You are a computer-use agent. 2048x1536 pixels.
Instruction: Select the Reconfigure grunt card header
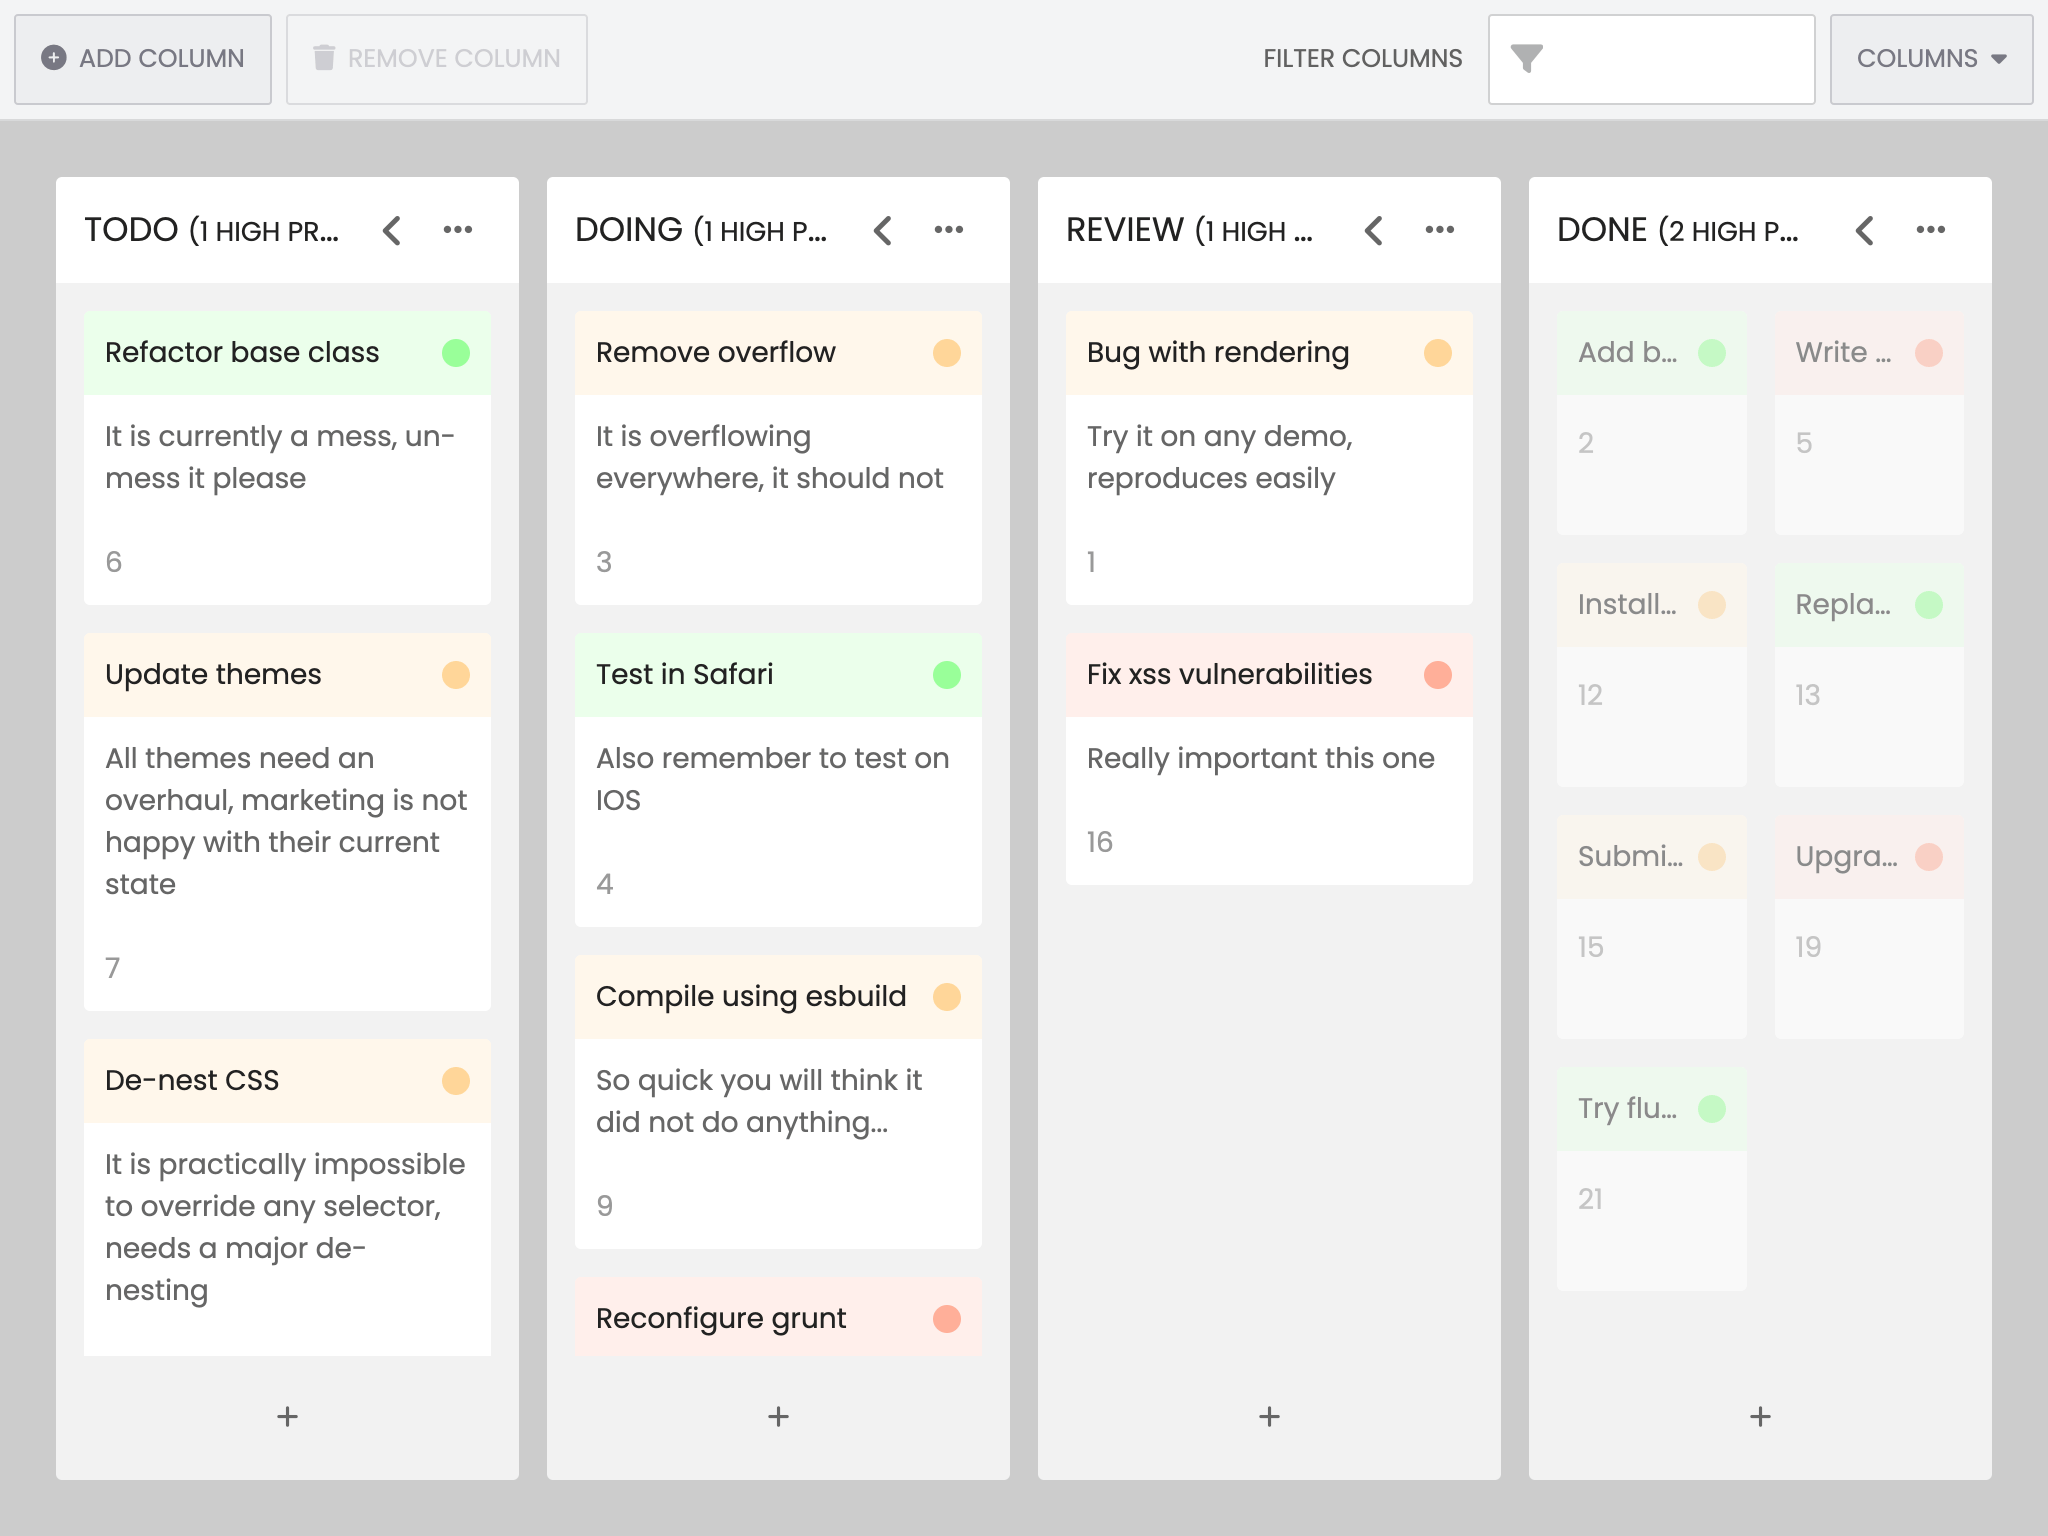778,1318
